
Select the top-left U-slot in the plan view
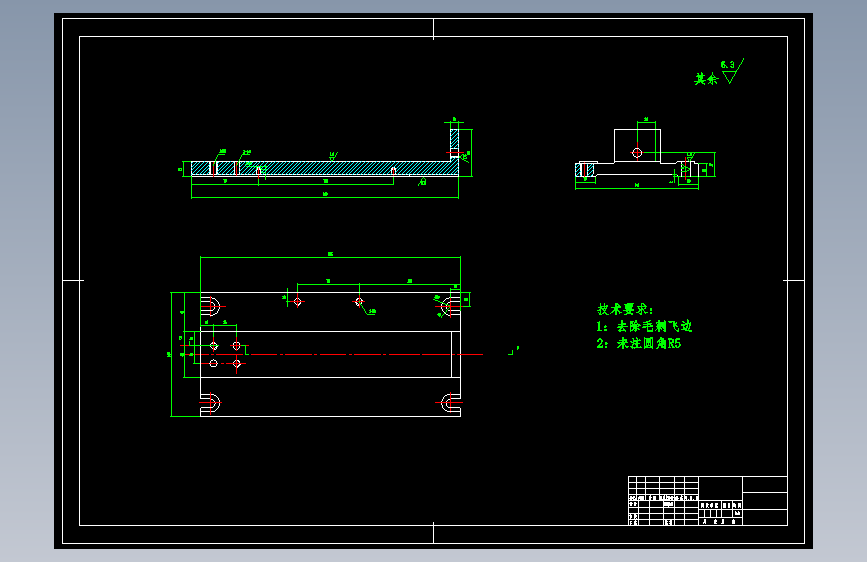click(210, 306)
